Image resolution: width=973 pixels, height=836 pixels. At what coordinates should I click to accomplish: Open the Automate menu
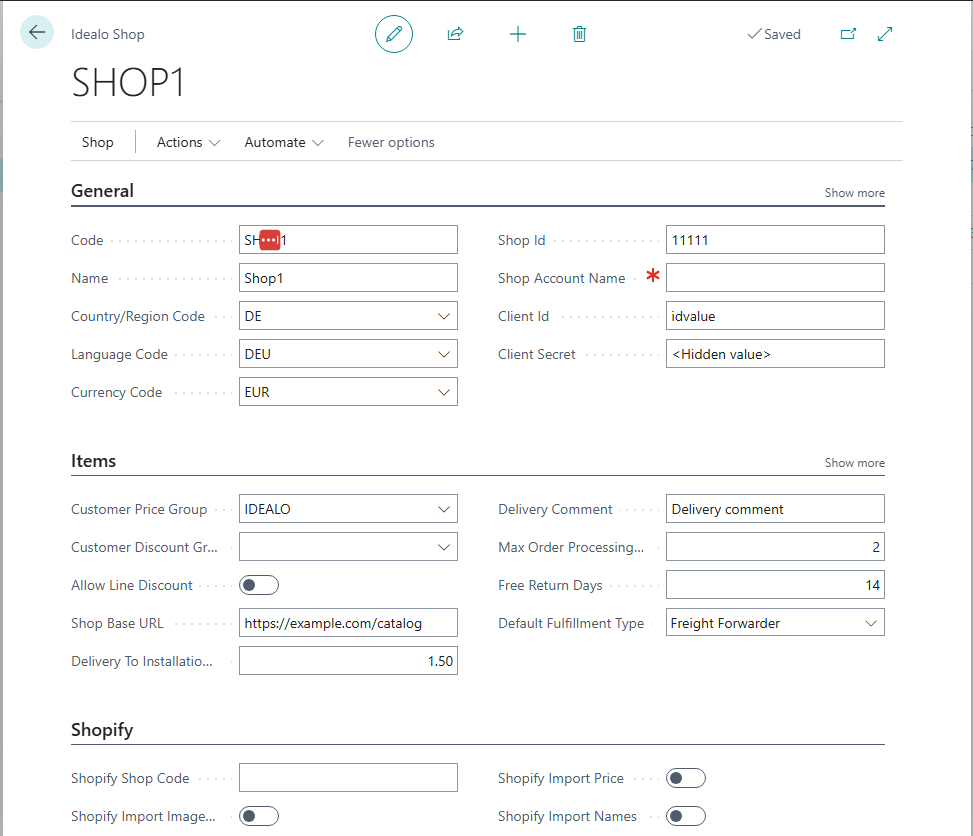(x=284, y=142)
